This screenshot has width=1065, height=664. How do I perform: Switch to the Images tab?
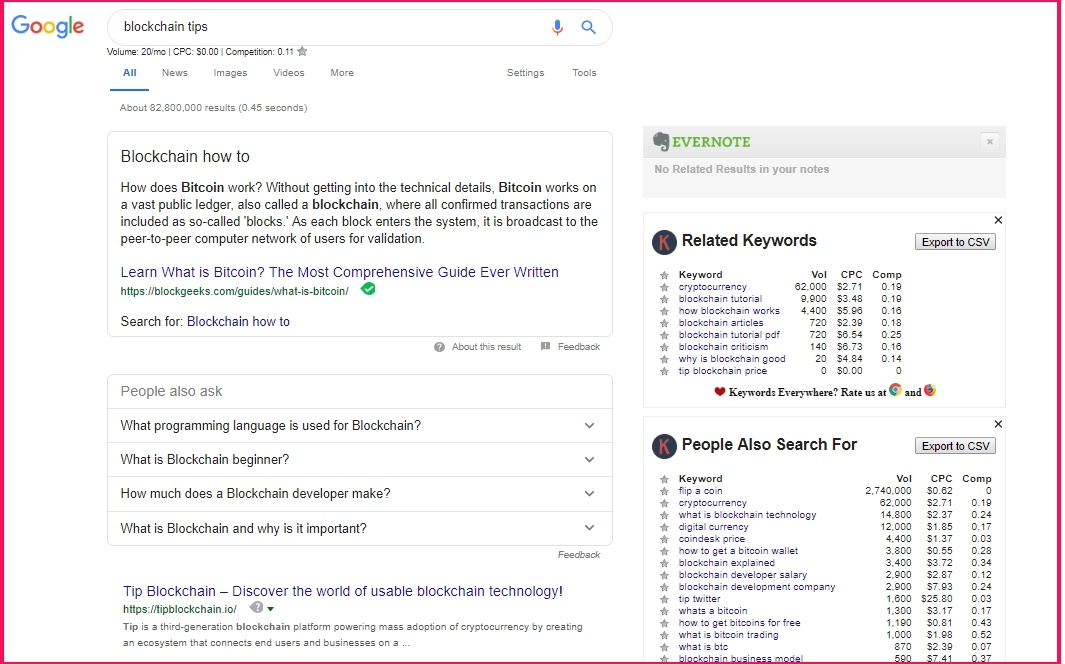[230, 73]
